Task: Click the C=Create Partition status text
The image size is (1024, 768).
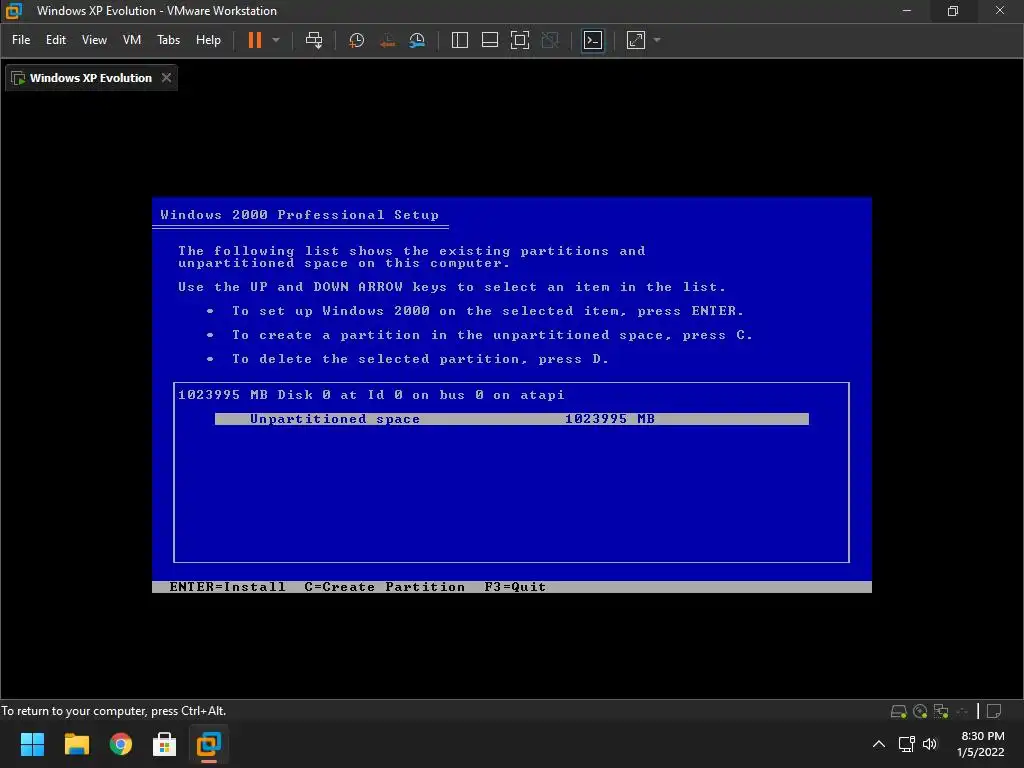Action: pyautogui.click(x=385, y=586)
